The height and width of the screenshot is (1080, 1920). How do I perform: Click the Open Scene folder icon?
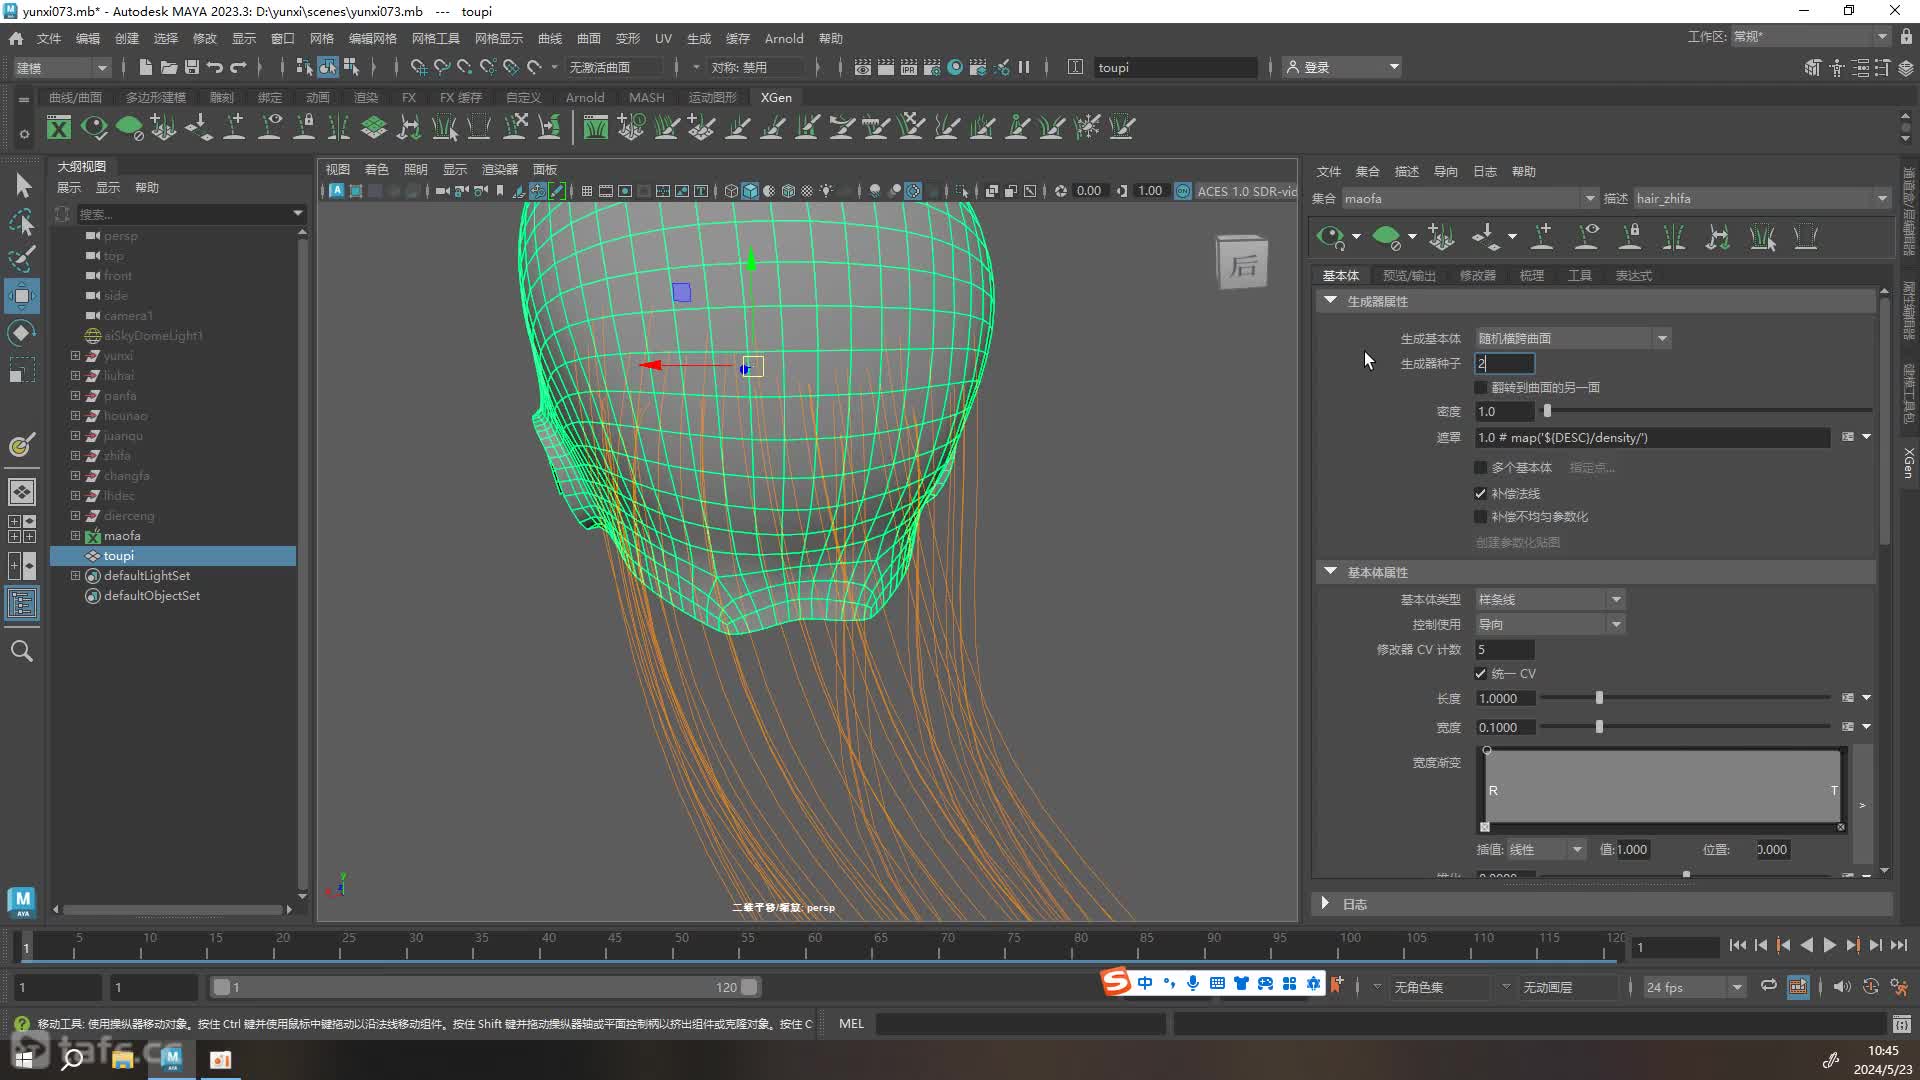(169, 67)
